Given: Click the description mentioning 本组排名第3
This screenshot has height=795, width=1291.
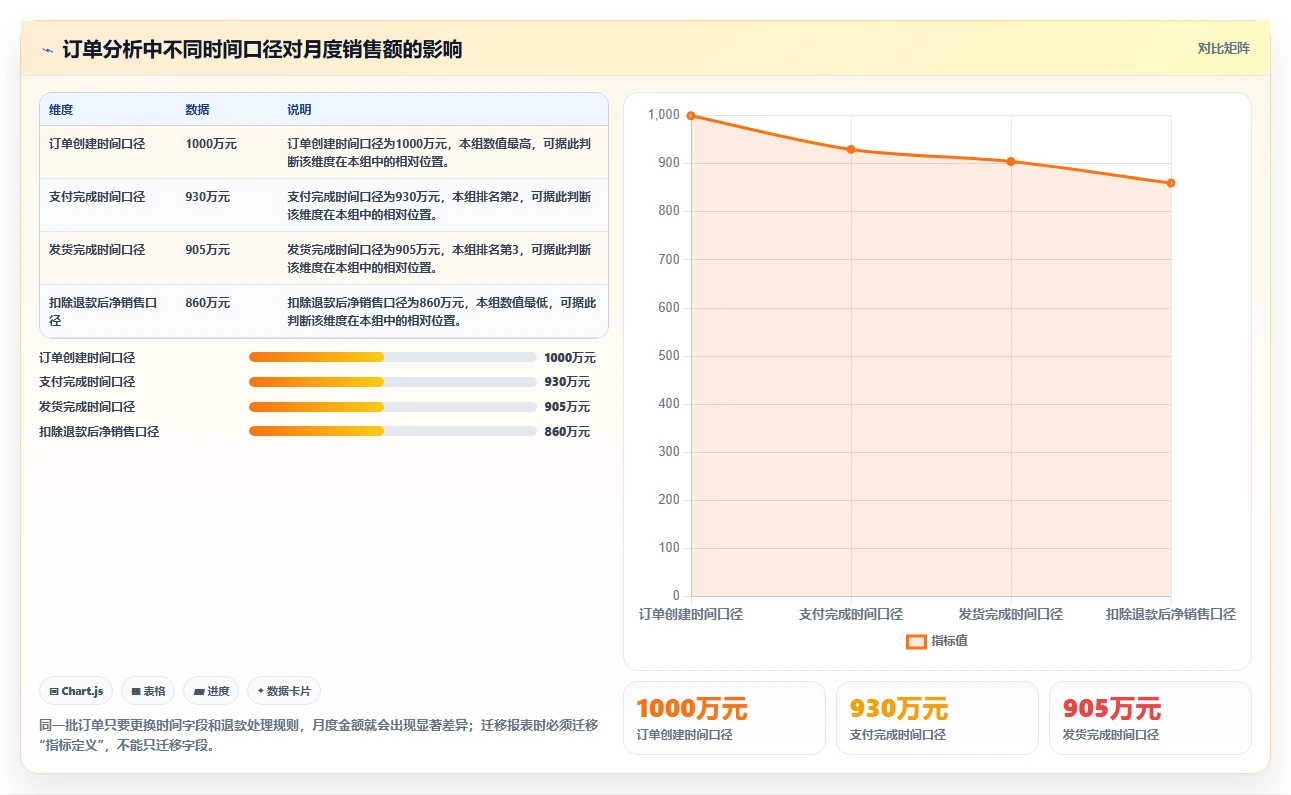Looking at the screenshot, I should [x=440, y=258].
